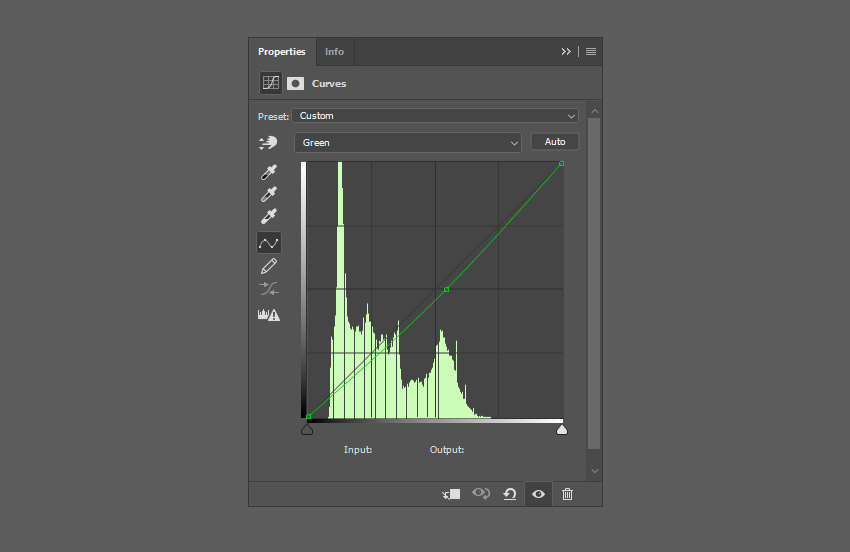Click the vertical scrollbar thumb
Screen dimensions: 850x552
point(594,284)
